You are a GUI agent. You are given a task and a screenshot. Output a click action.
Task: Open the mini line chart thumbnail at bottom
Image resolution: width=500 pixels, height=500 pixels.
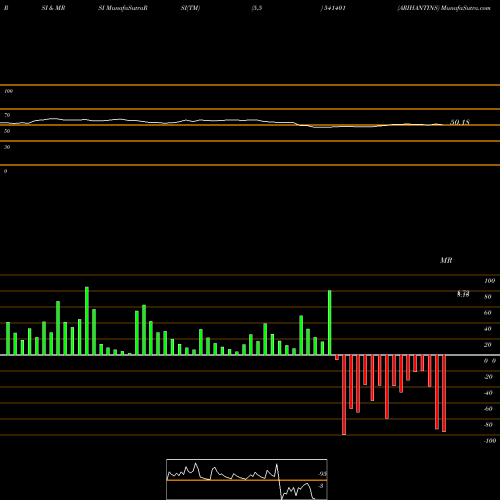coord(247,479)
